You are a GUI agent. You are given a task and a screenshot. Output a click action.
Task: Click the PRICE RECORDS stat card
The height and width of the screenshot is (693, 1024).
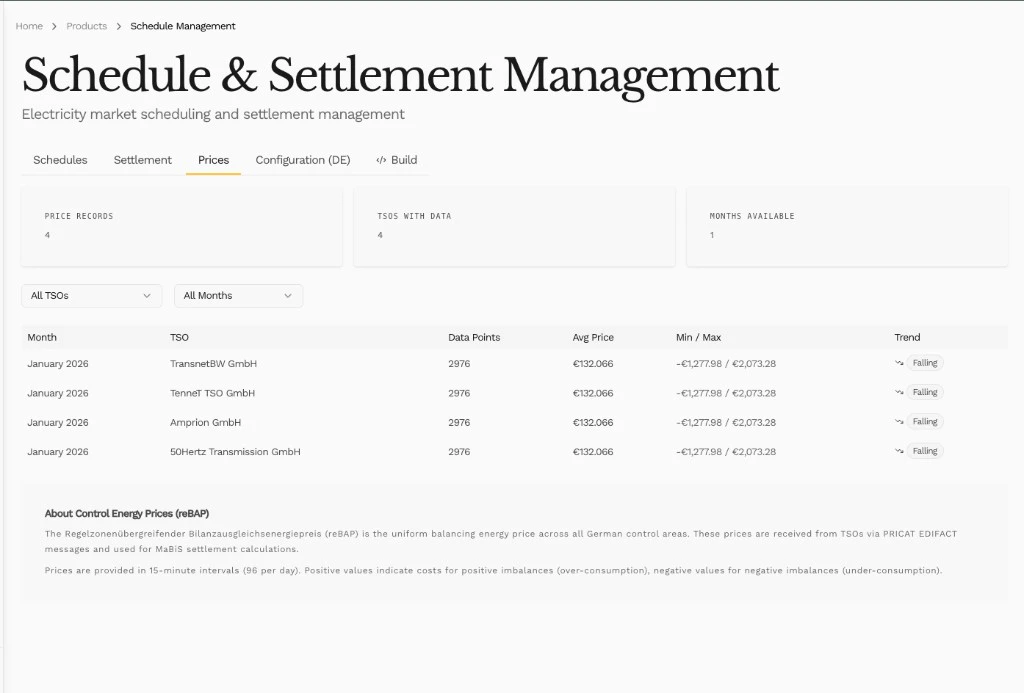point(181,226)
